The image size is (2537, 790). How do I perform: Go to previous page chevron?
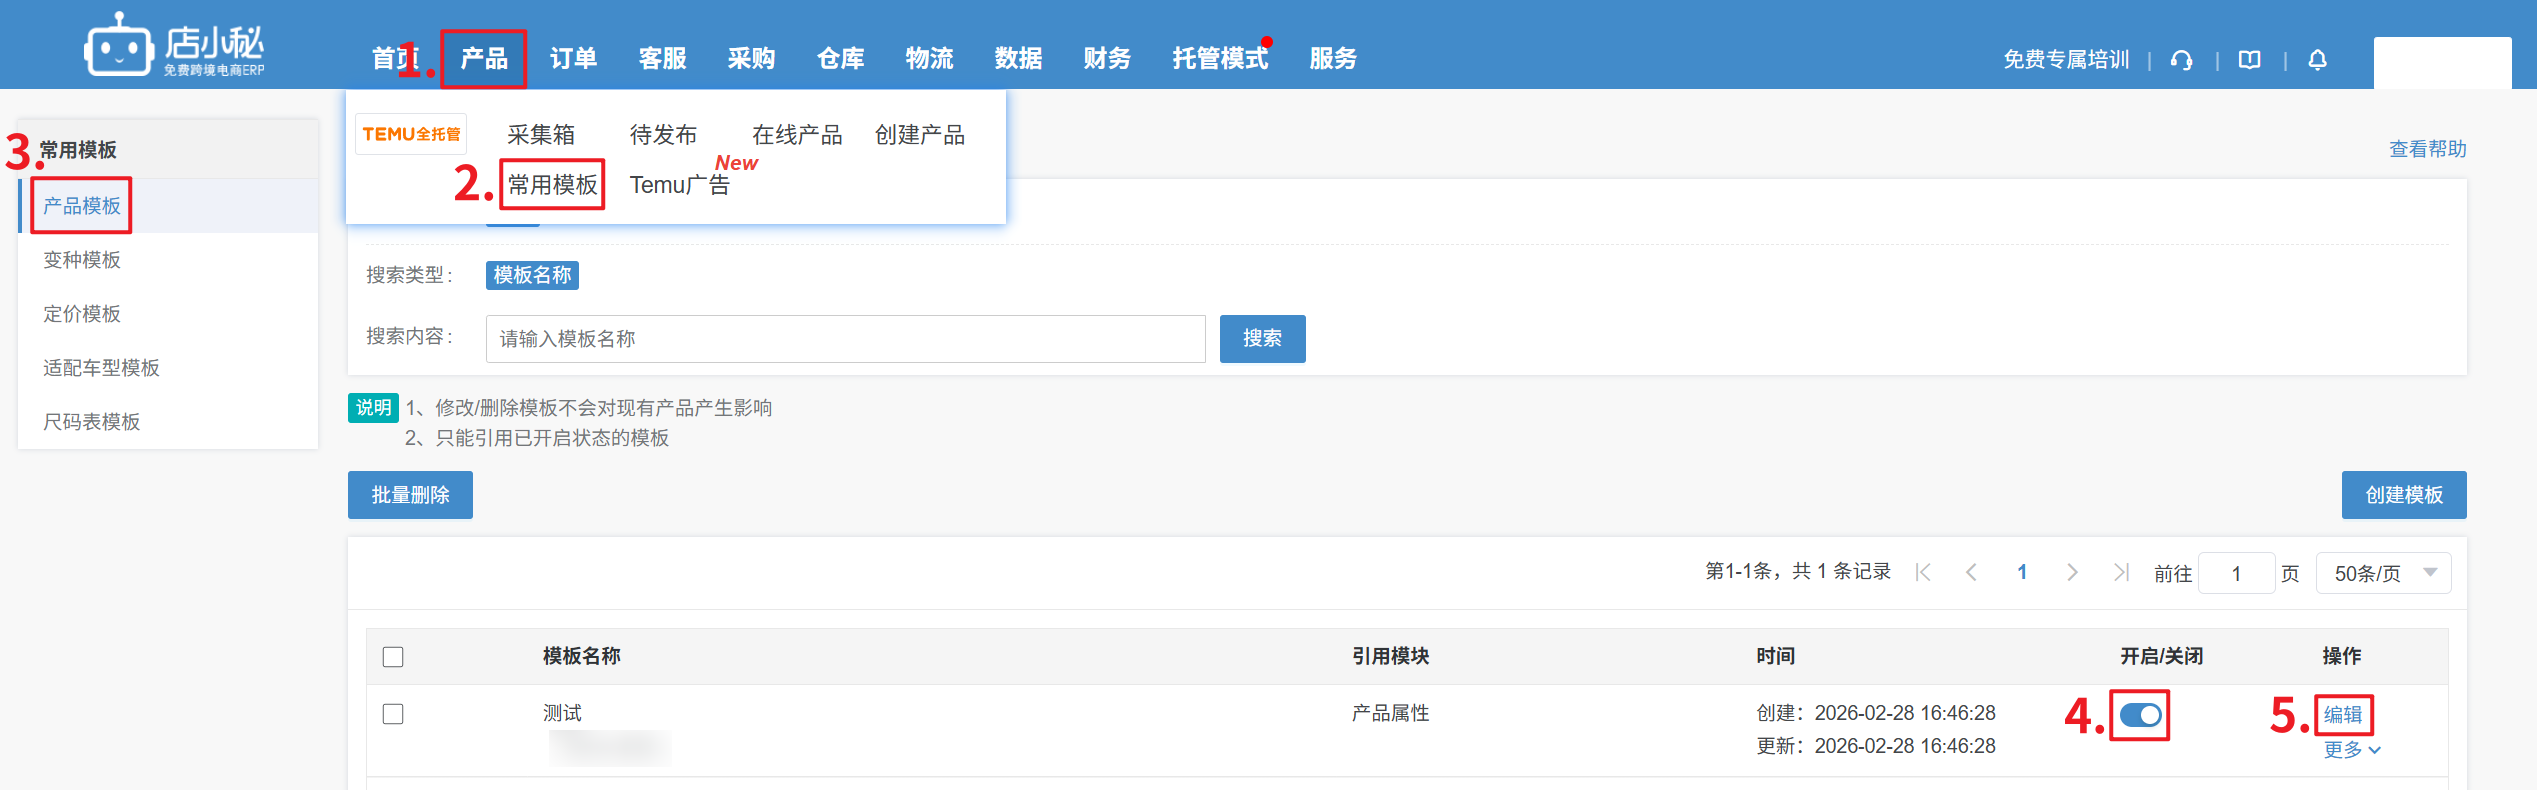(x=1971, y=572)
